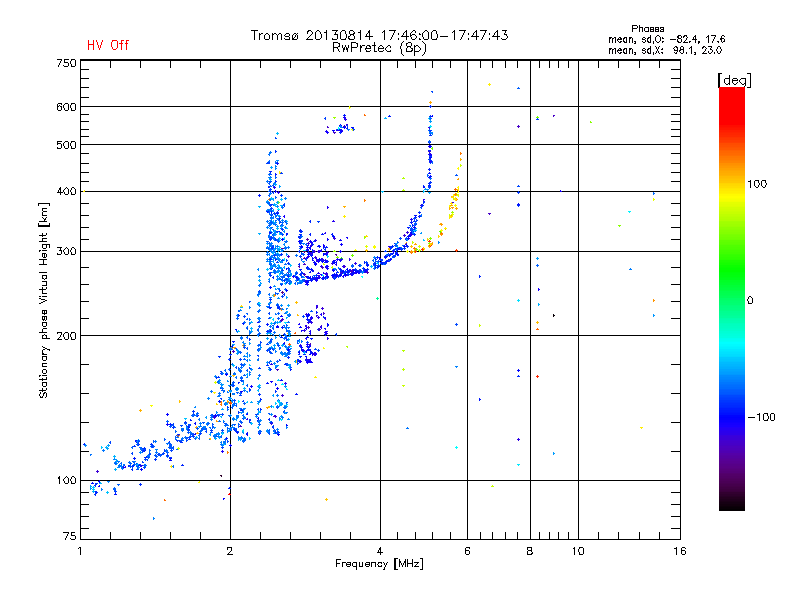800x600 pixels.
Task: Click the x-axis "2" tick label
Action: point(230,551)
